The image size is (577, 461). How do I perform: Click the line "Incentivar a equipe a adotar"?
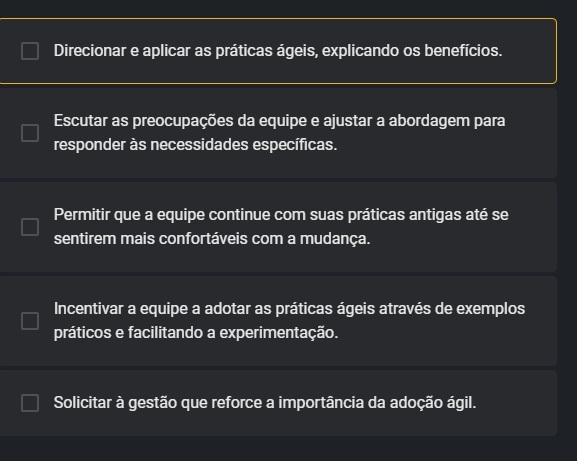pos(289,309)
